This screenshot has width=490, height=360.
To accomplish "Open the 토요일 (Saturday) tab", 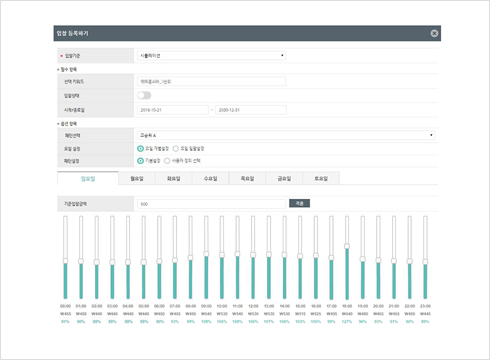I will 321,179.
